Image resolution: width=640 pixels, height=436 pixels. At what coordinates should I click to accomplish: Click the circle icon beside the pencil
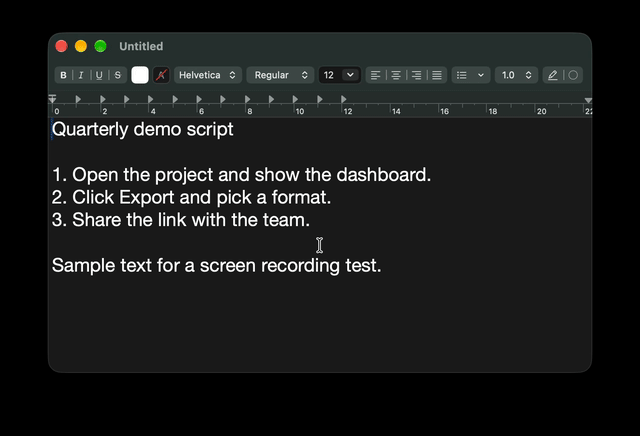click(573, 75)
